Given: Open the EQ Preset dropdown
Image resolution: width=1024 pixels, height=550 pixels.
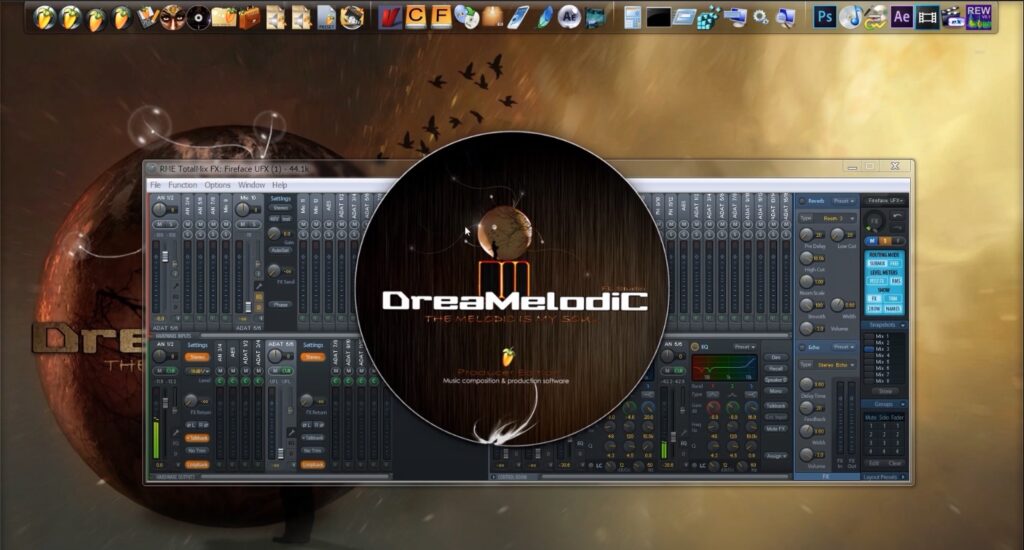Looking at the screenshot, I should click(x=745, y=347).
